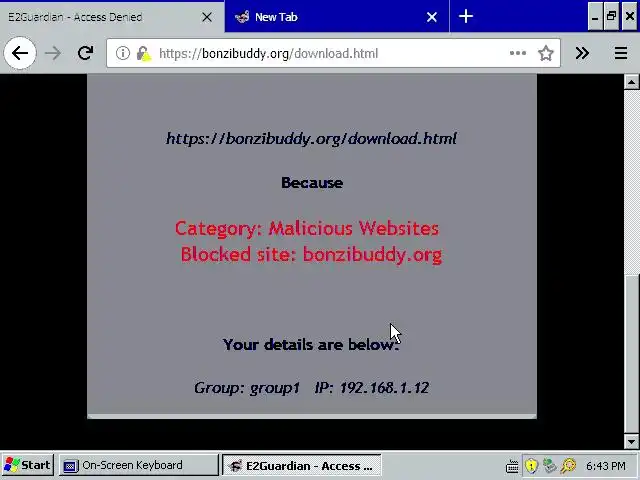This screenshot has height=480, width=640.
Task: Click the network connection tray icon
Action: 549,466
